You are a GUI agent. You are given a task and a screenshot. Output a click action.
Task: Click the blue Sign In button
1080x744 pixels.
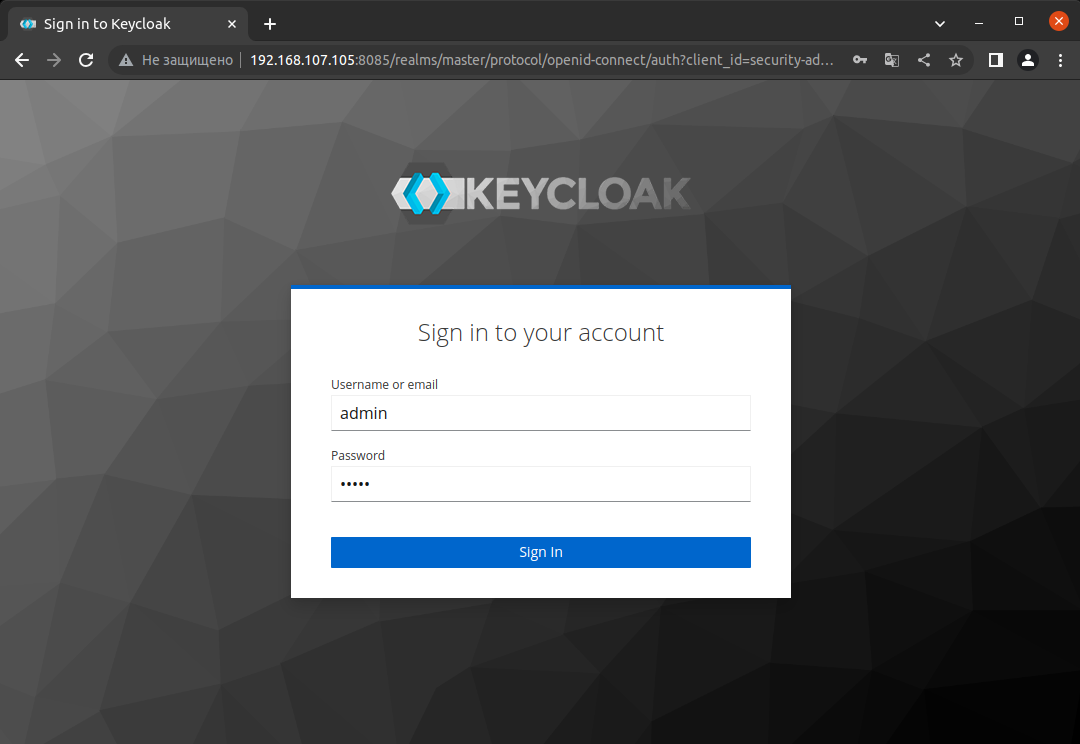click(541, 552)
